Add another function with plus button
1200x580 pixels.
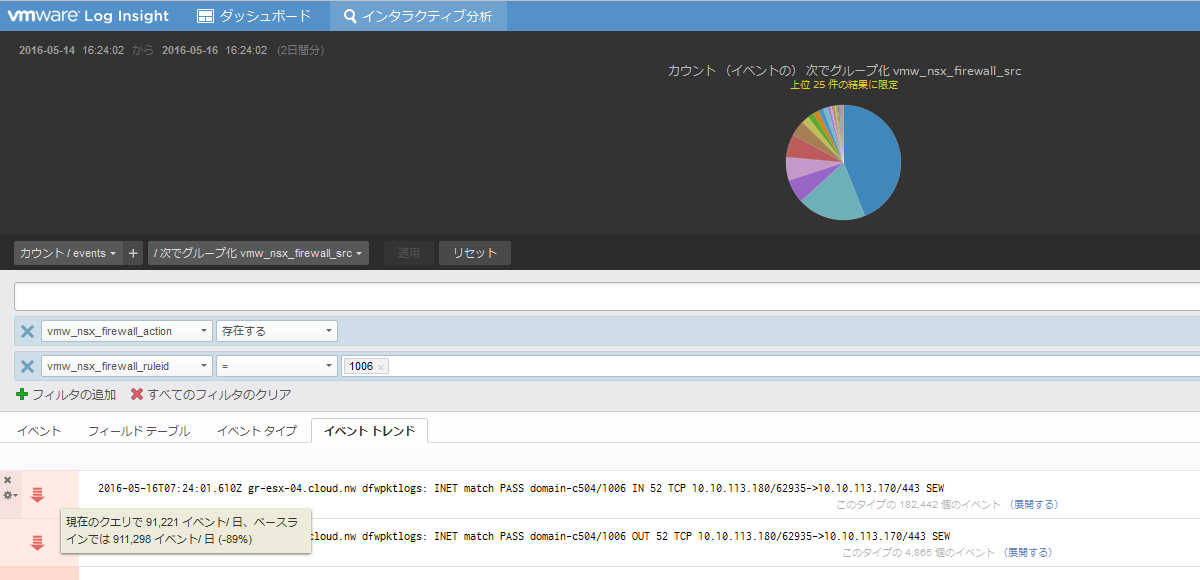pyautogui.click(x=134, y=253)
